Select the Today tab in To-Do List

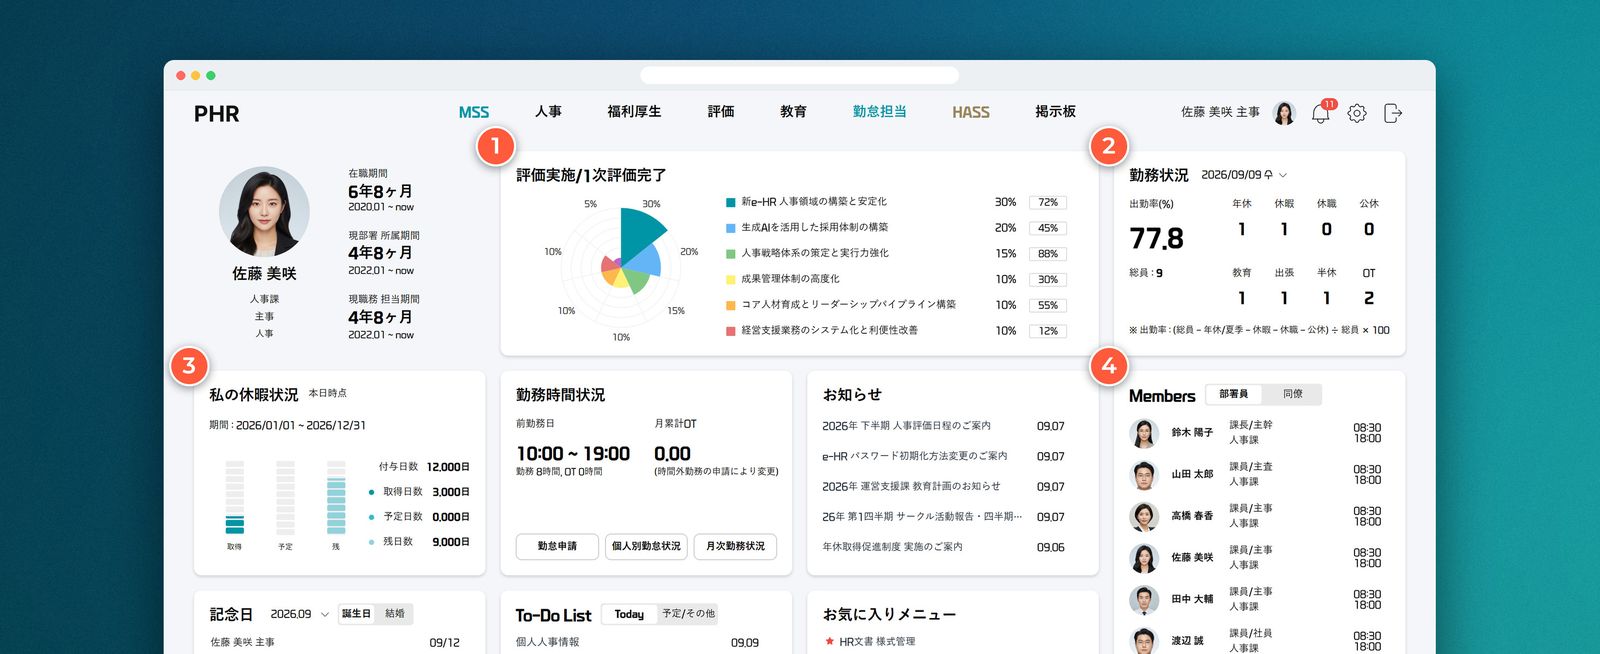629,614
